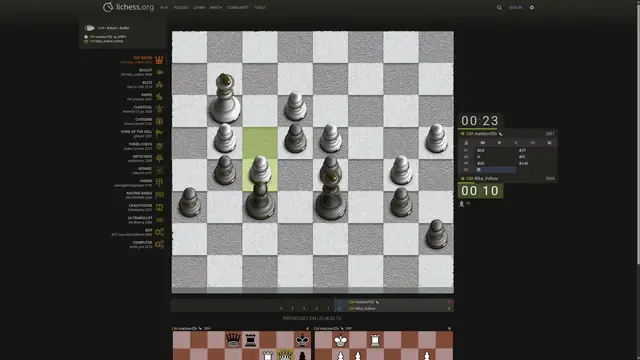640x360 pixels.
Task: Open the Play menu
Action: click(164, 7)
